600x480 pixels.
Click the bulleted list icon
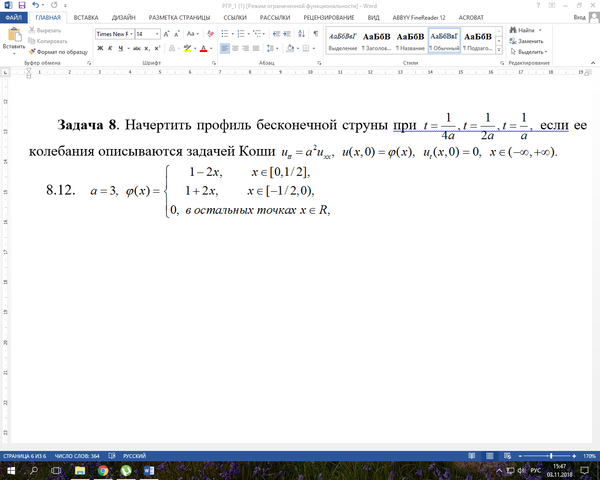coord(225,33)
